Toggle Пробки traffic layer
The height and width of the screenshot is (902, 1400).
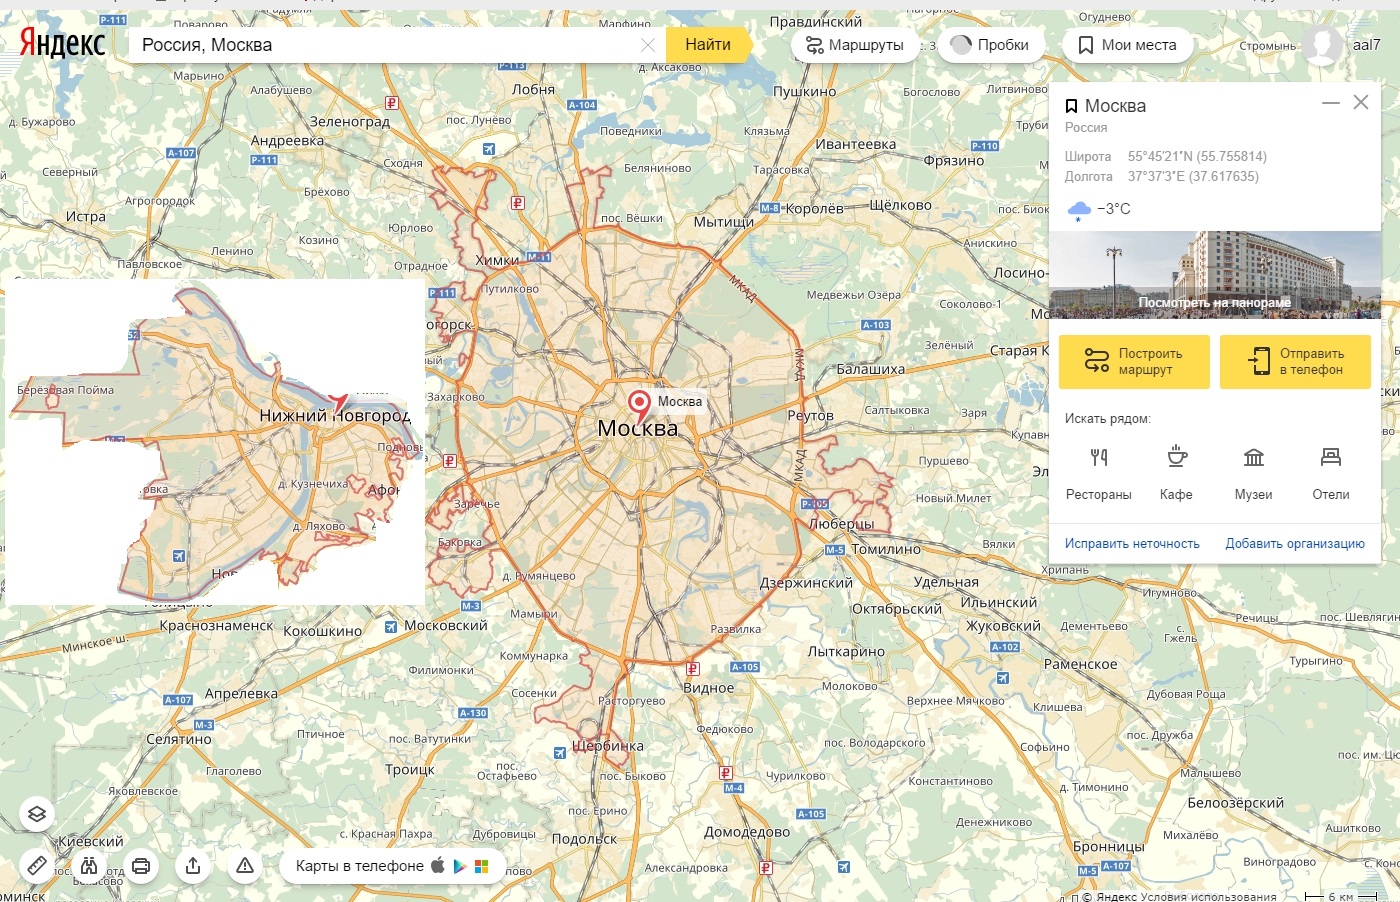[990, 45]
